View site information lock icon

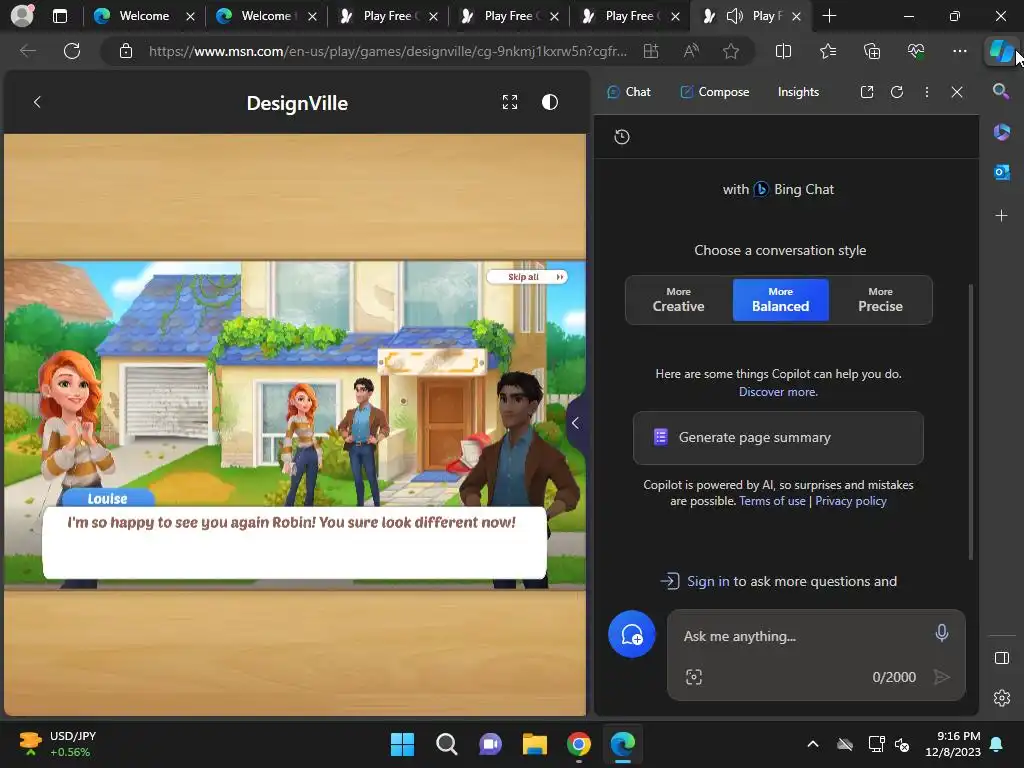[x=126, y=51]
